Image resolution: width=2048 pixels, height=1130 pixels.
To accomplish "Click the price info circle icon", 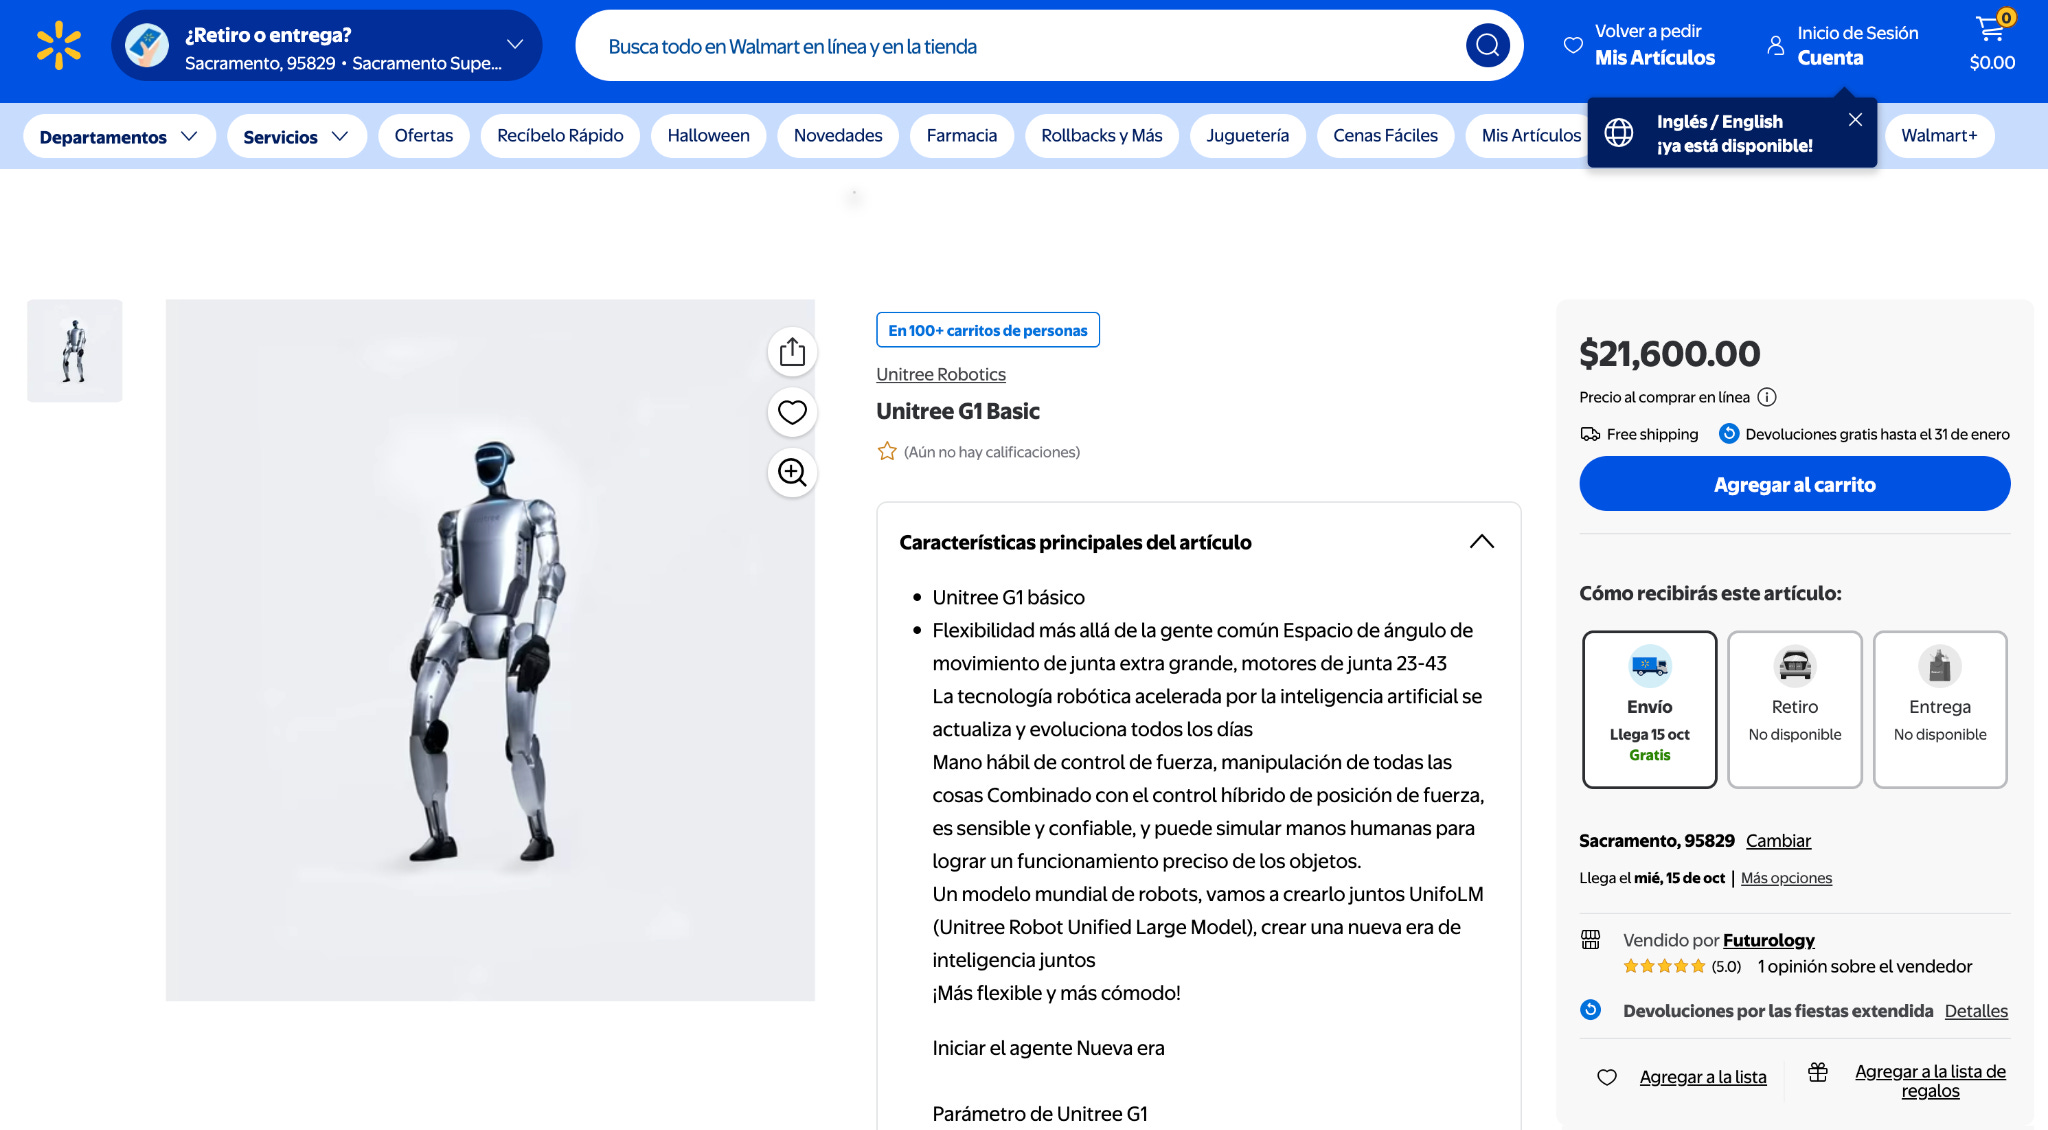I will coord(1767,397).
